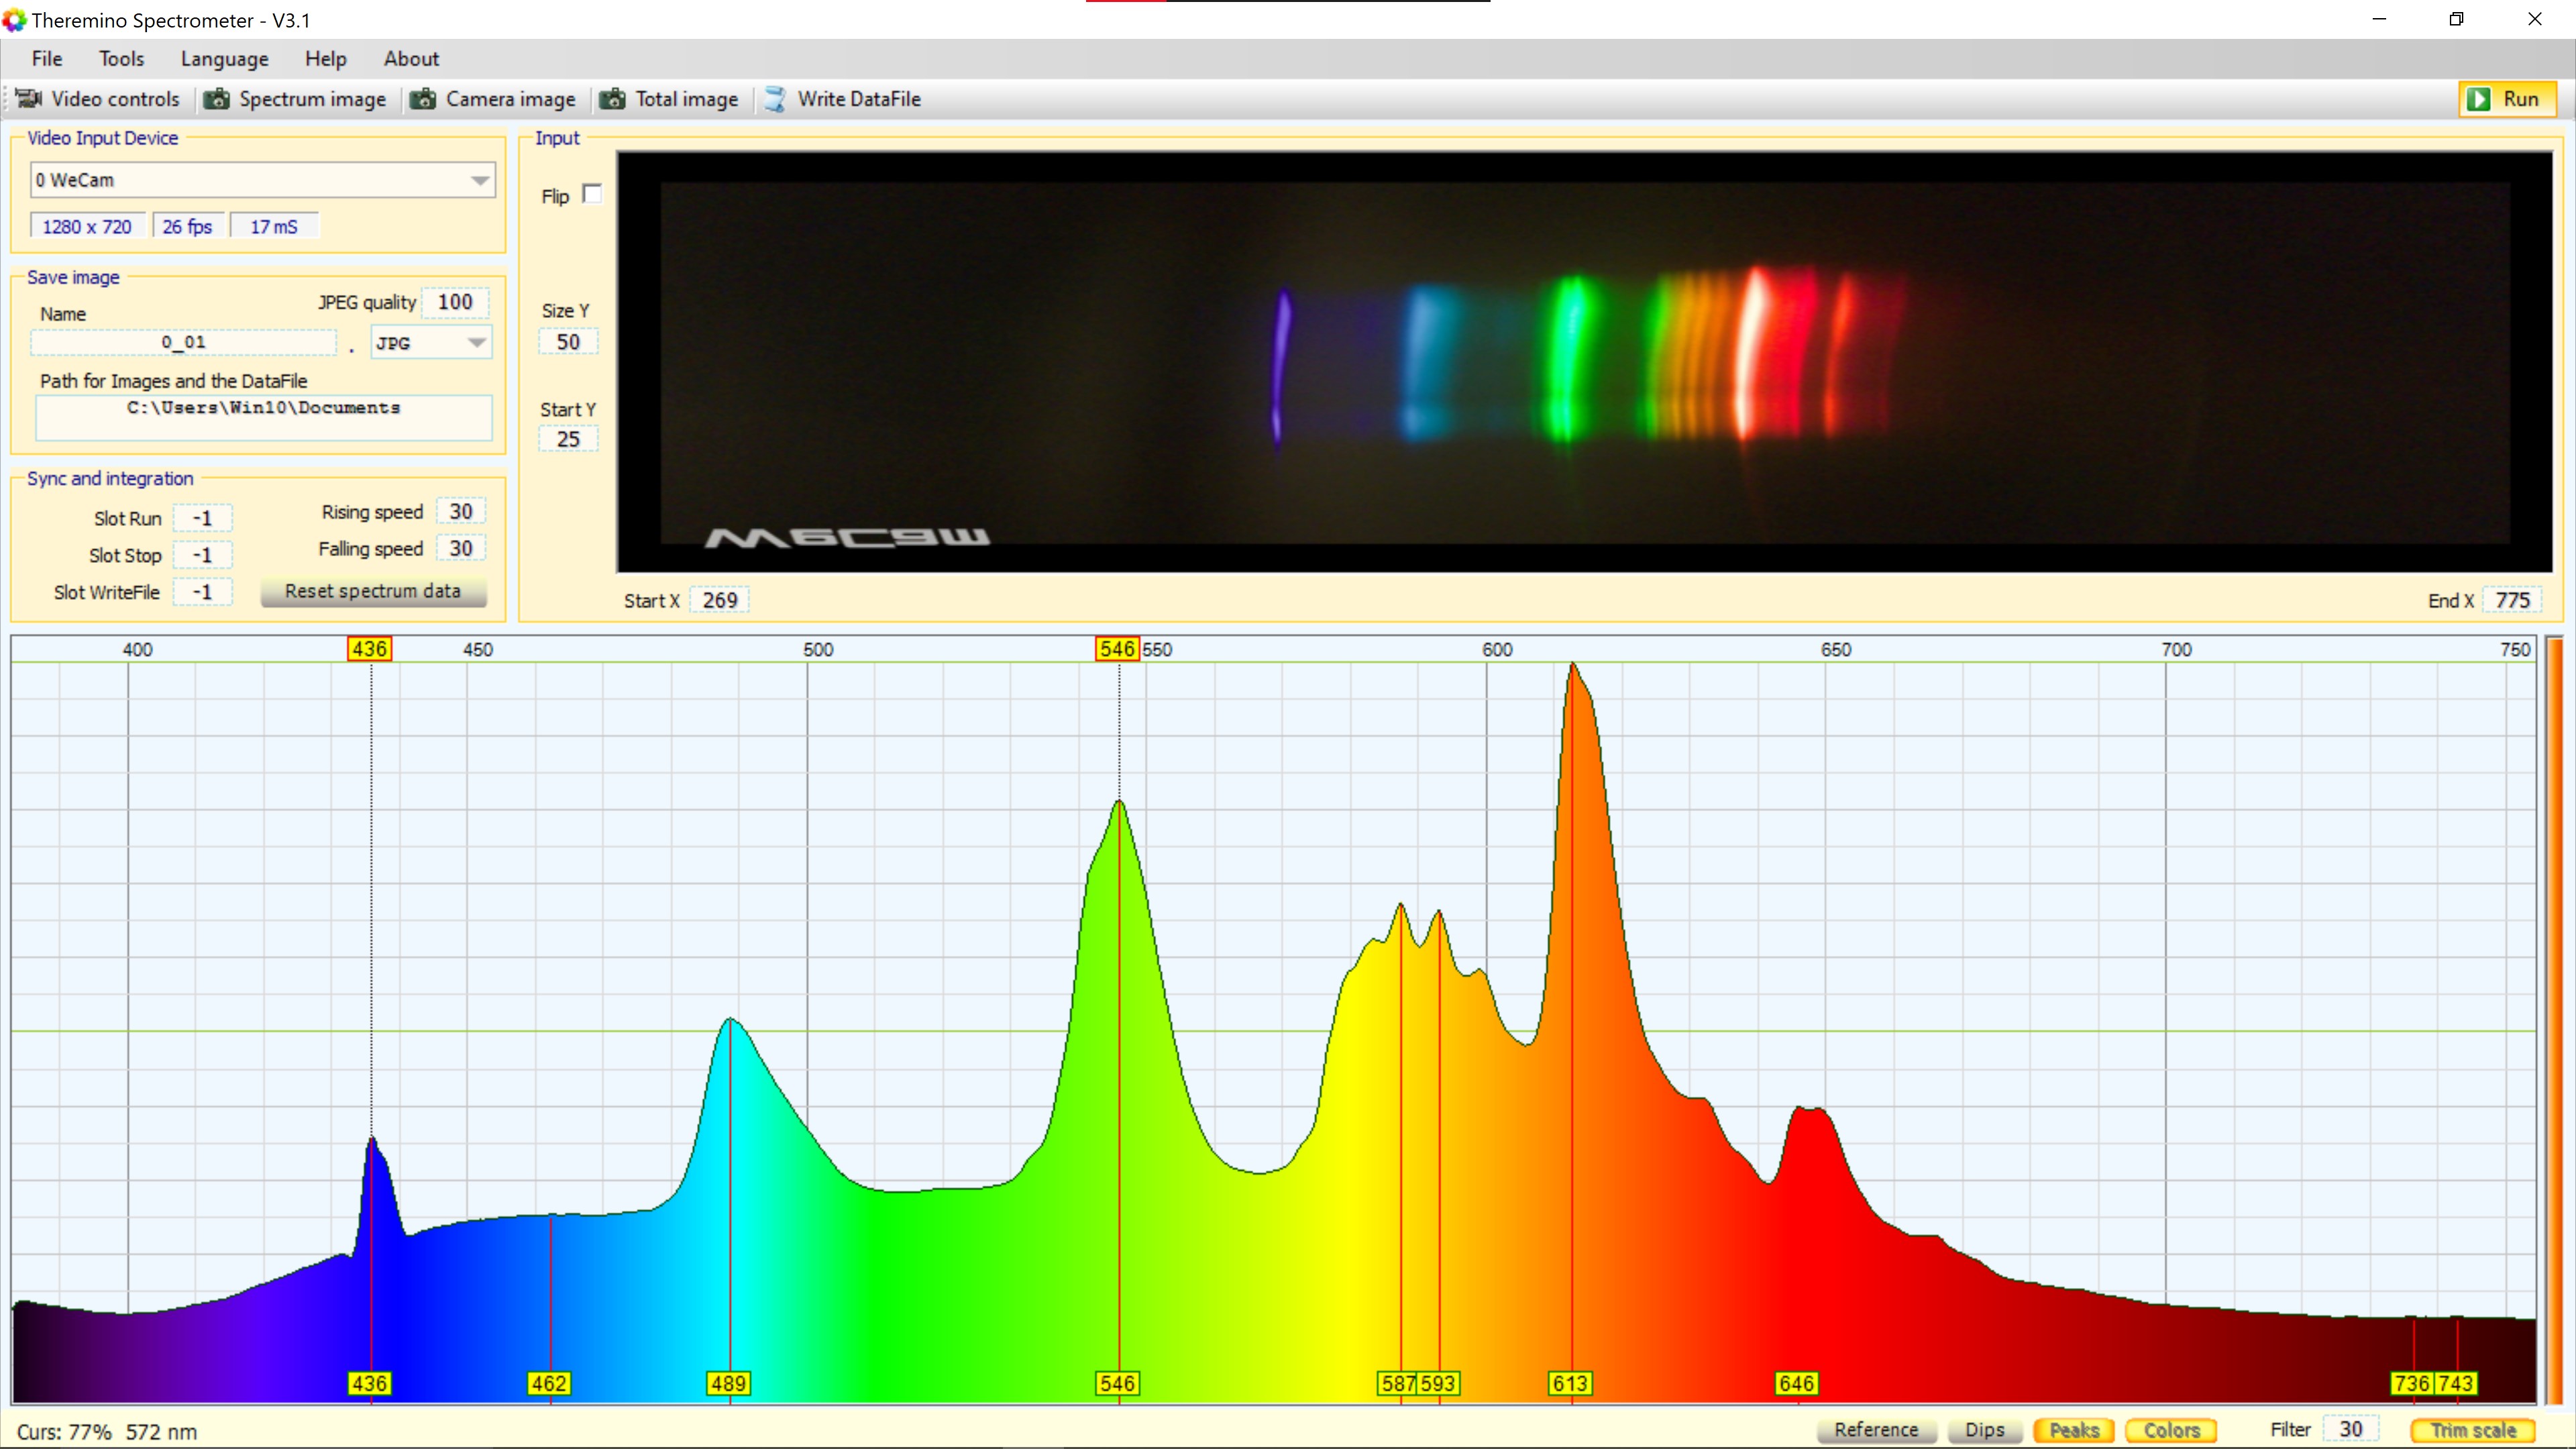
Task: Click the Theremino app logo icon
Action: click(x=14, y=19)
